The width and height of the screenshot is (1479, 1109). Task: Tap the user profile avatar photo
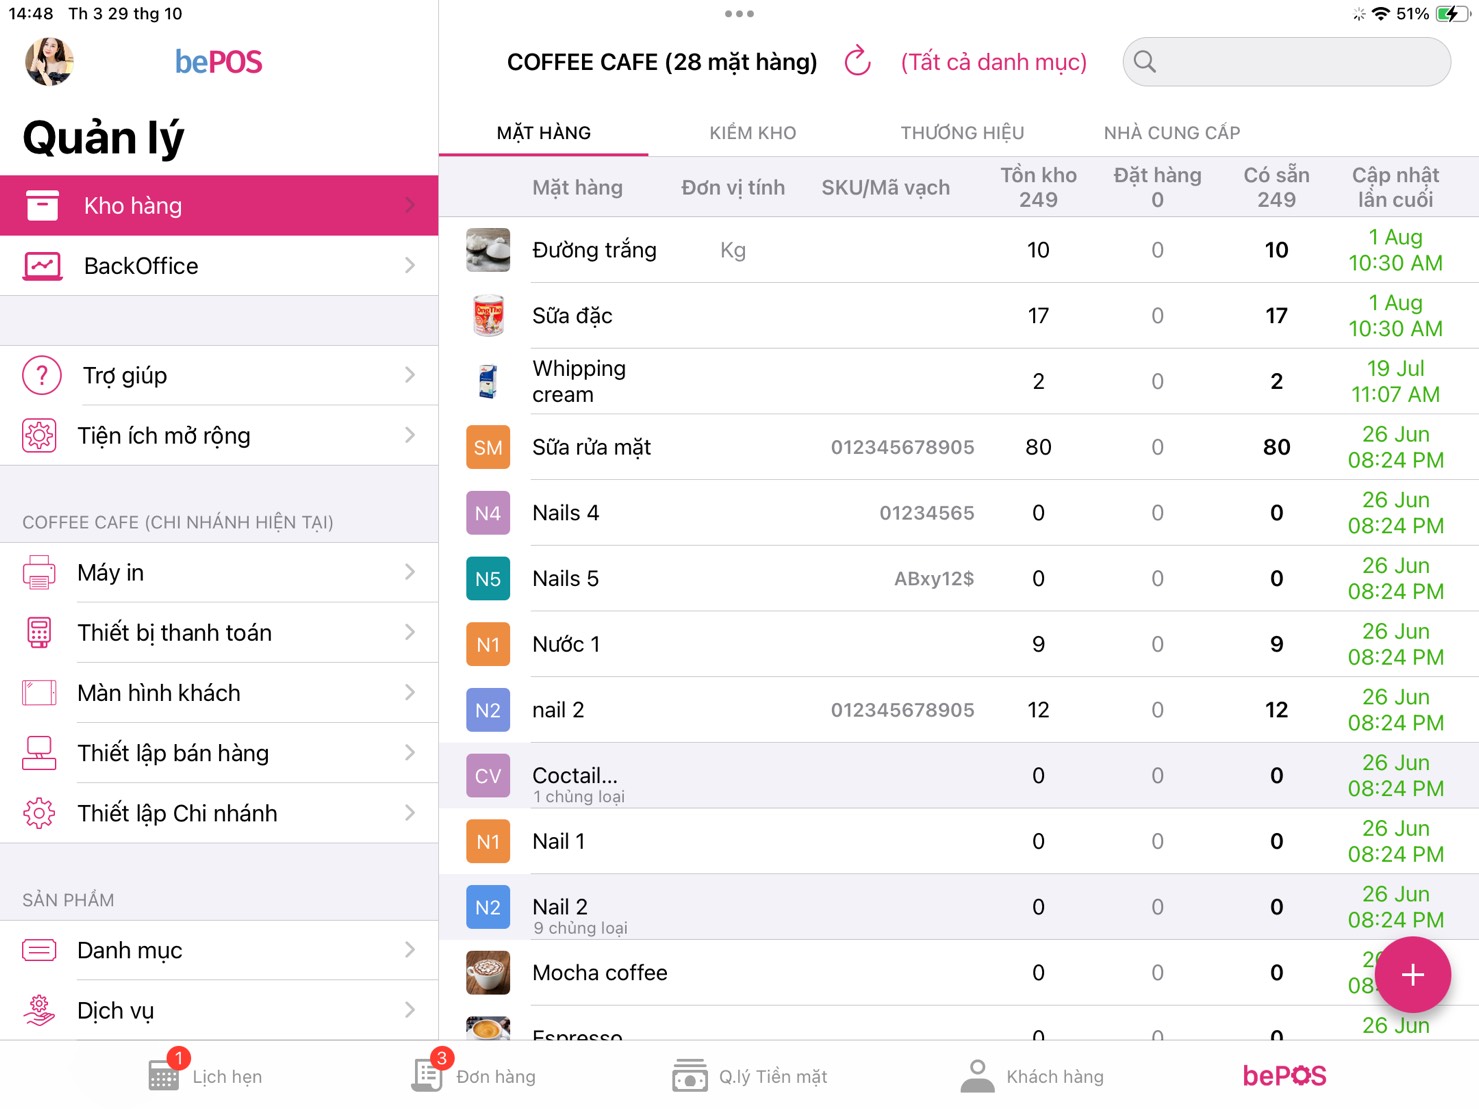(49, 62)
